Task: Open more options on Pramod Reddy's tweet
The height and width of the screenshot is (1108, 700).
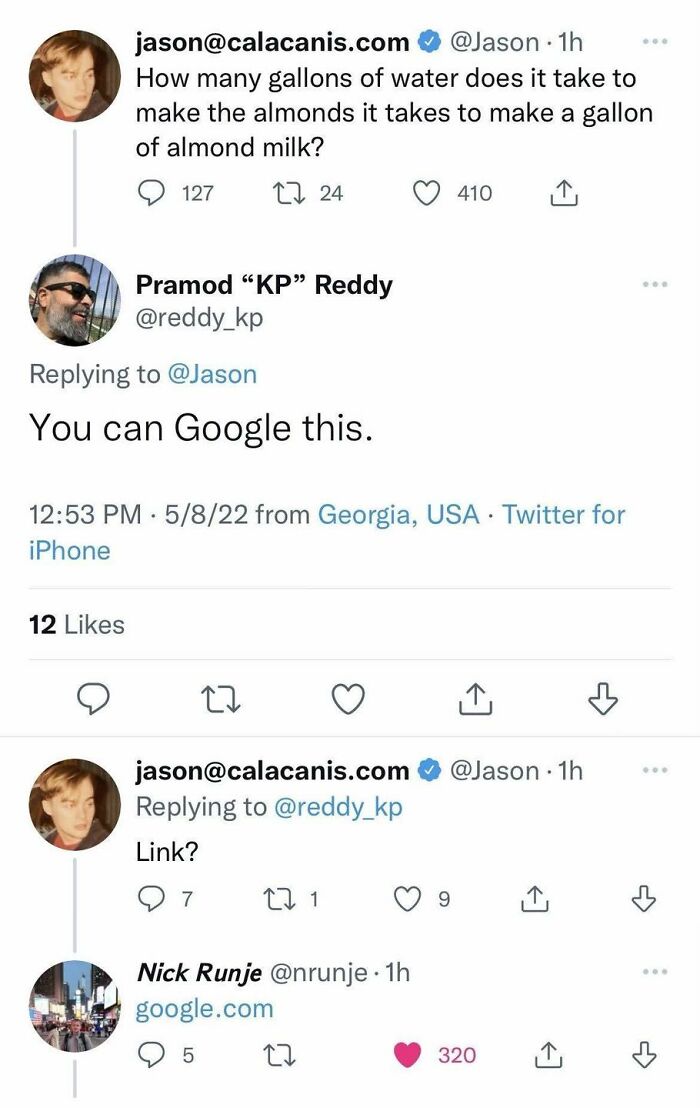Action: coord(655,285)
